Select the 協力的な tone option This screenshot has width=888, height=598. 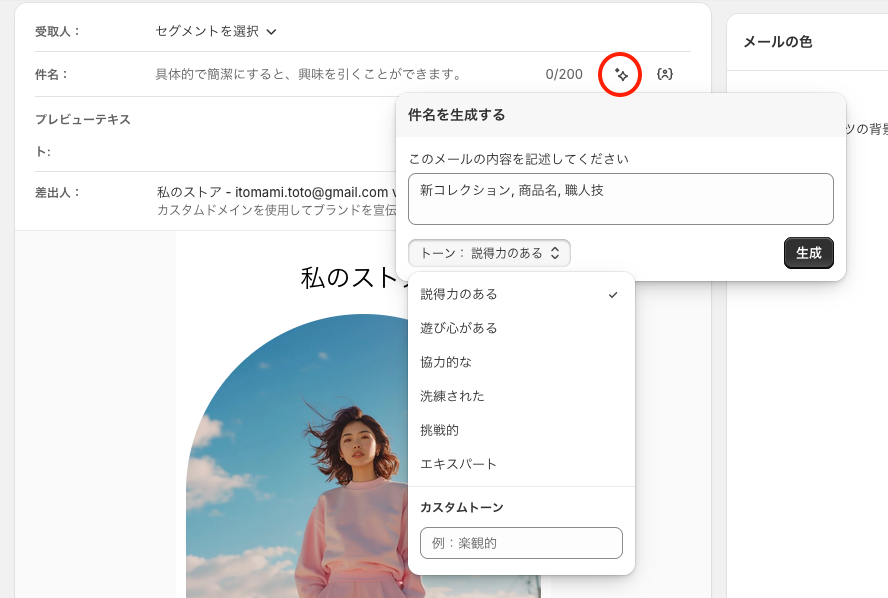coord(521,362)
